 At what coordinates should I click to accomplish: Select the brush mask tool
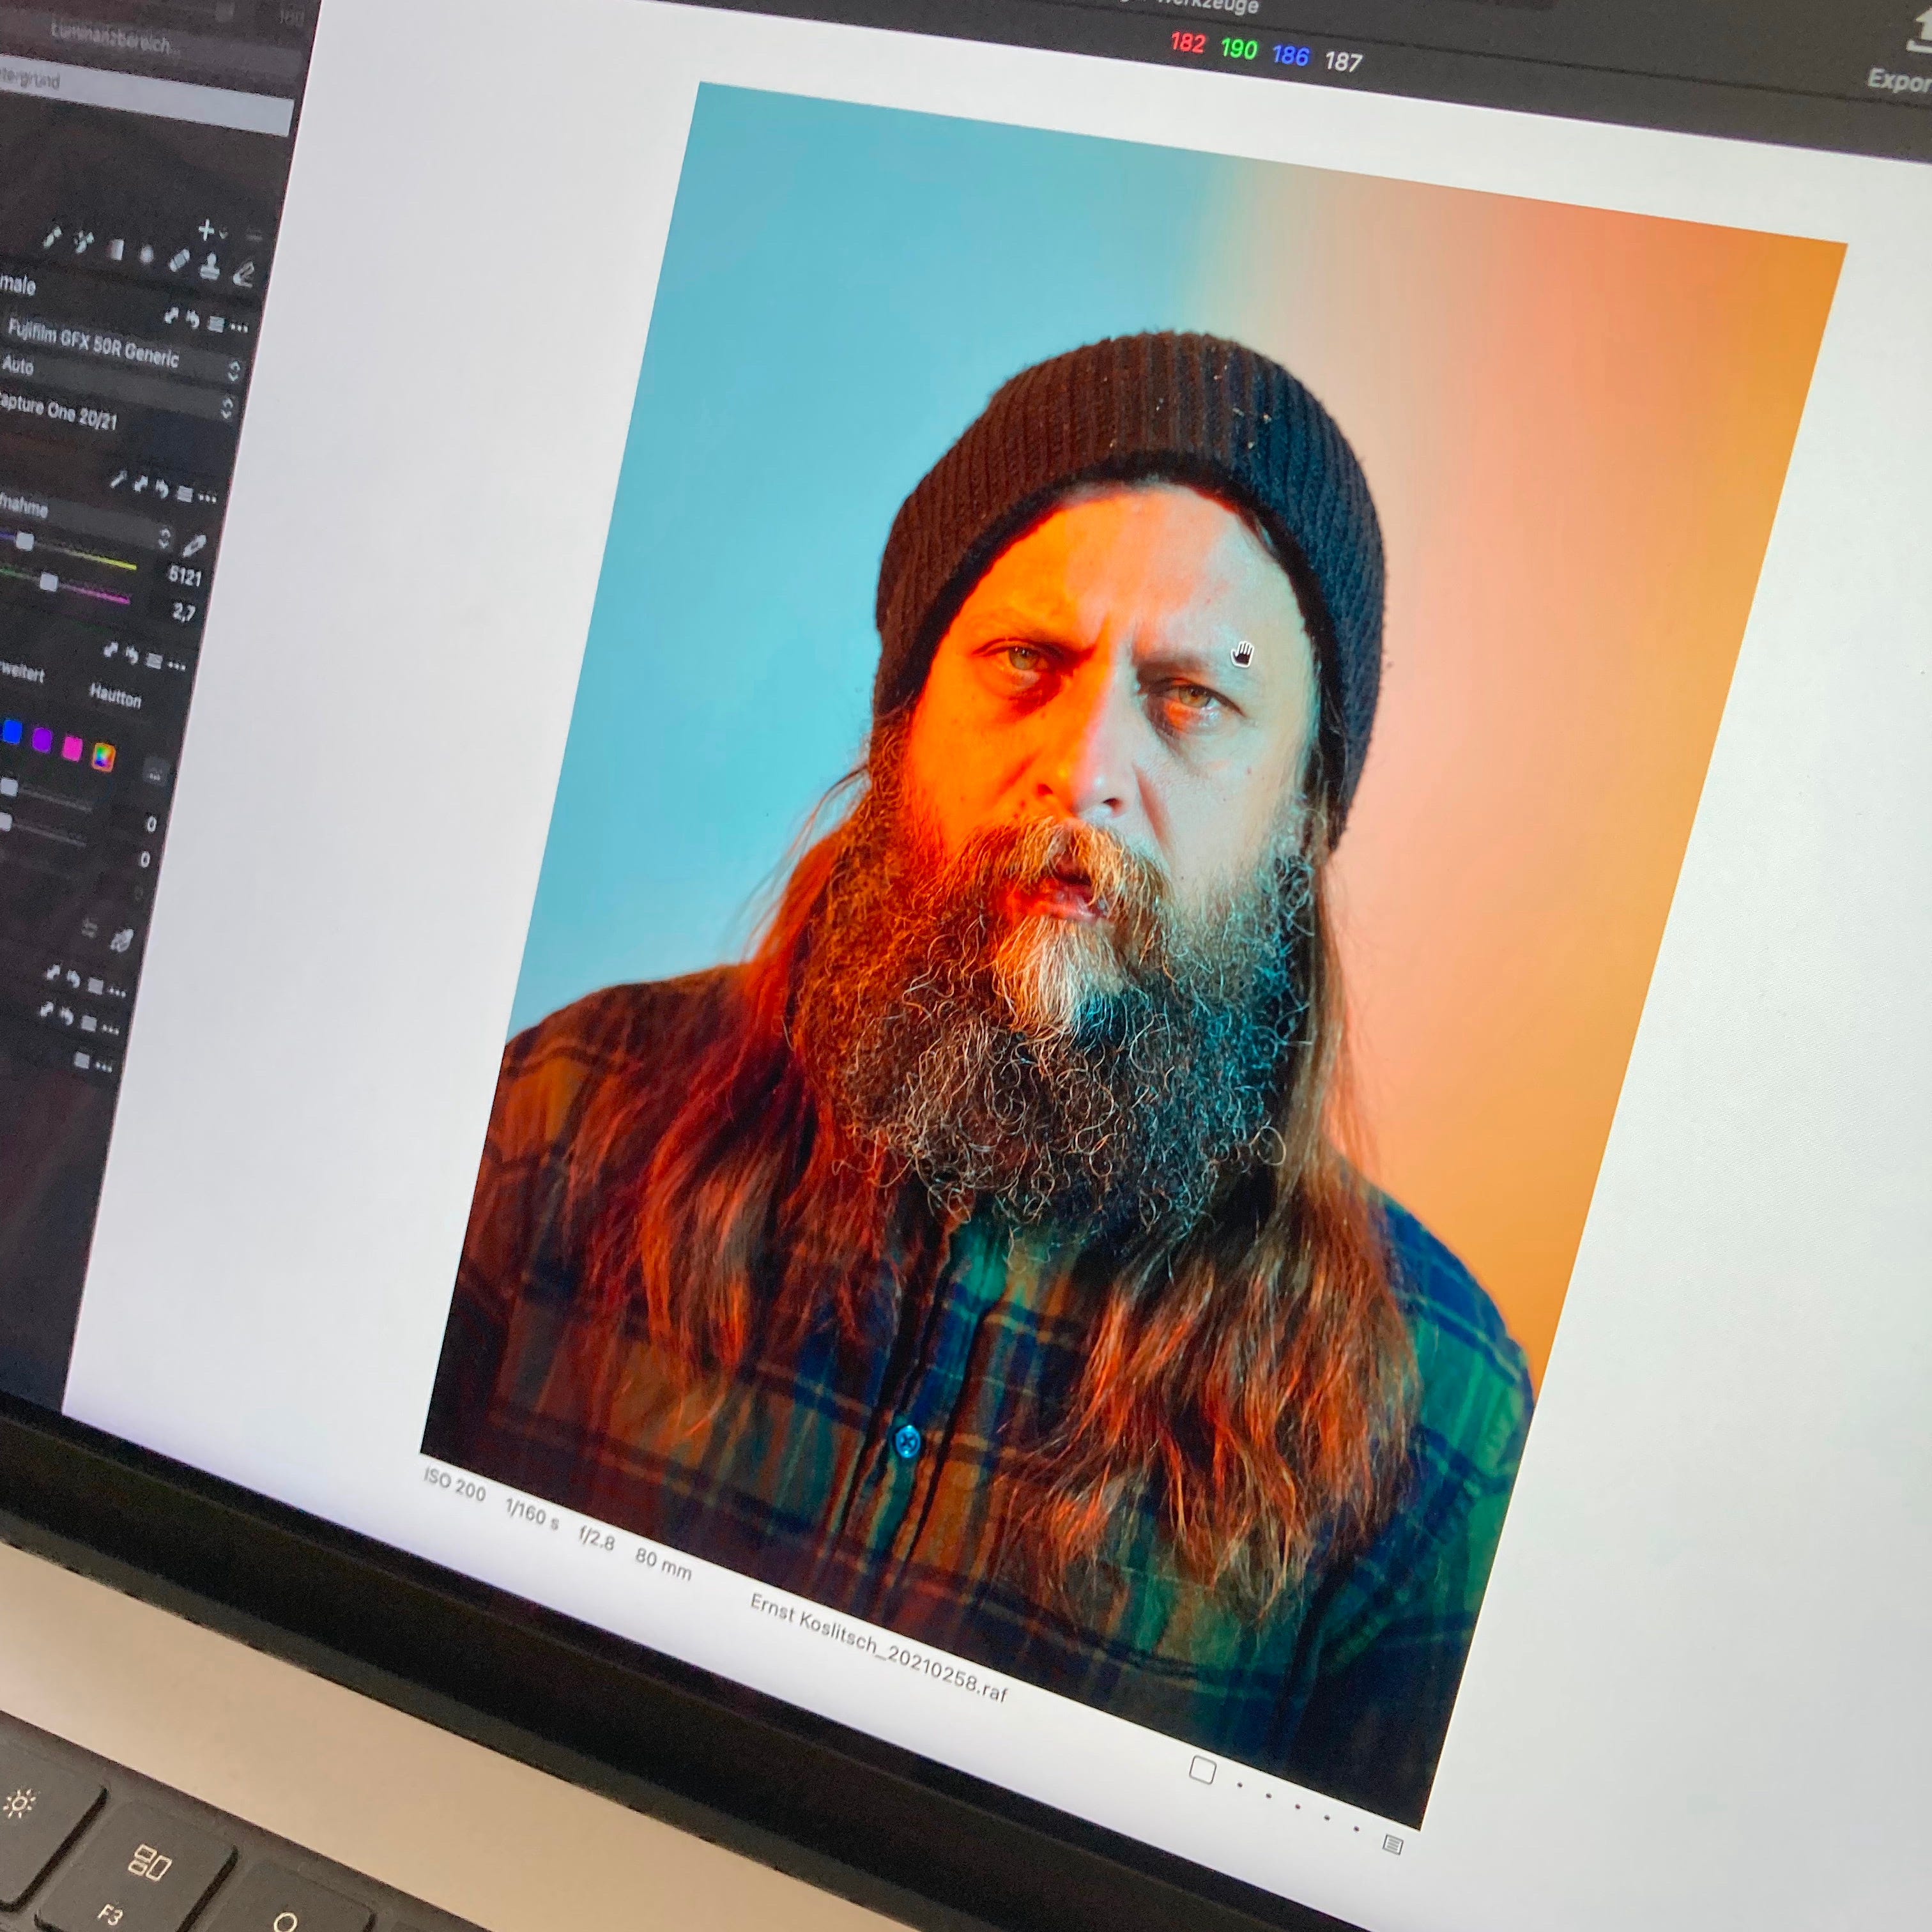(52, 237)
